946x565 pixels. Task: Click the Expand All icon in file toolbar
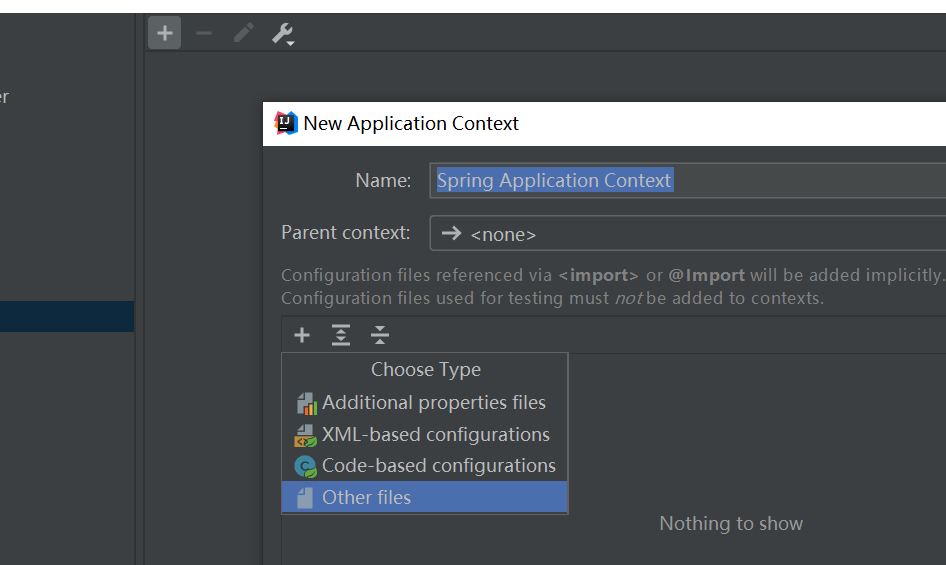coord(341,335)
